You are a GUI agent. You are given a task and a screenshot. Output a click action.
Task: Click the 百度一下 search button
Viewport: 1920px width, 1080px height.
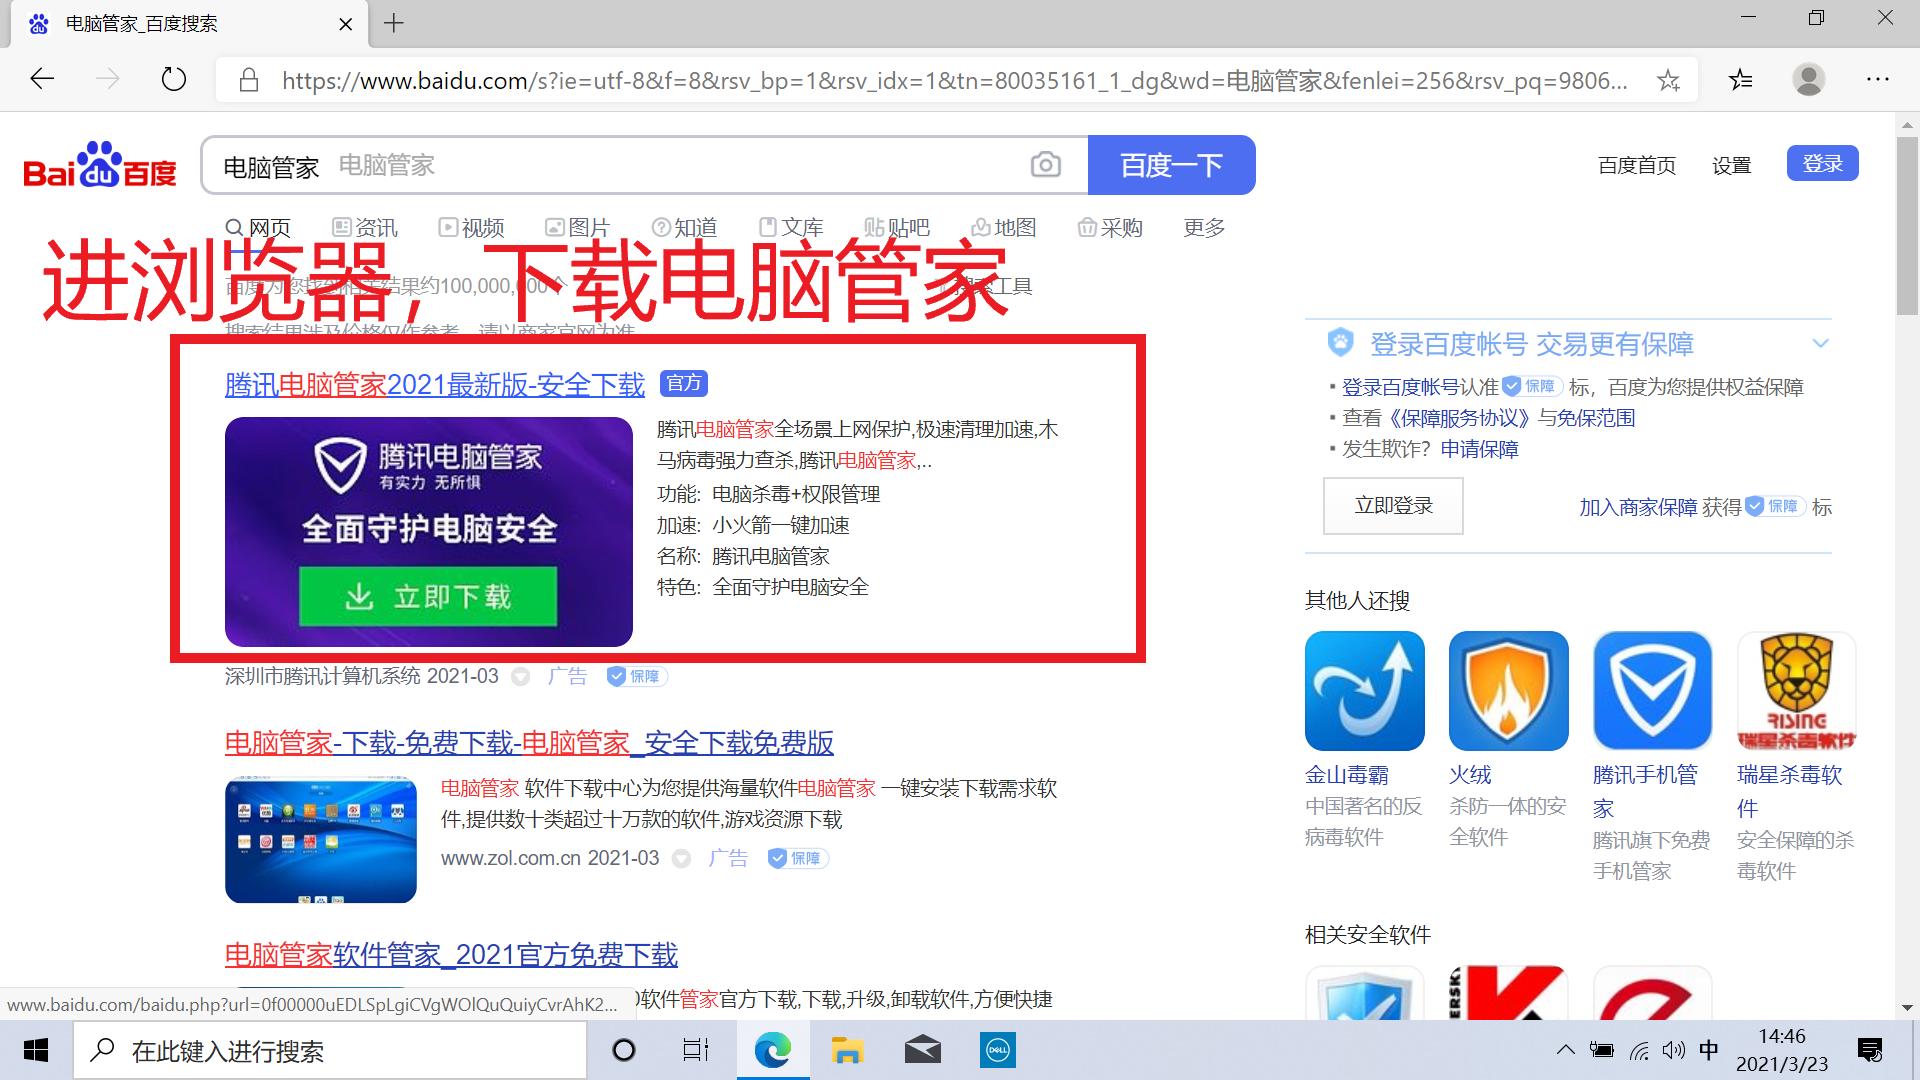[x=1171, y=164]
